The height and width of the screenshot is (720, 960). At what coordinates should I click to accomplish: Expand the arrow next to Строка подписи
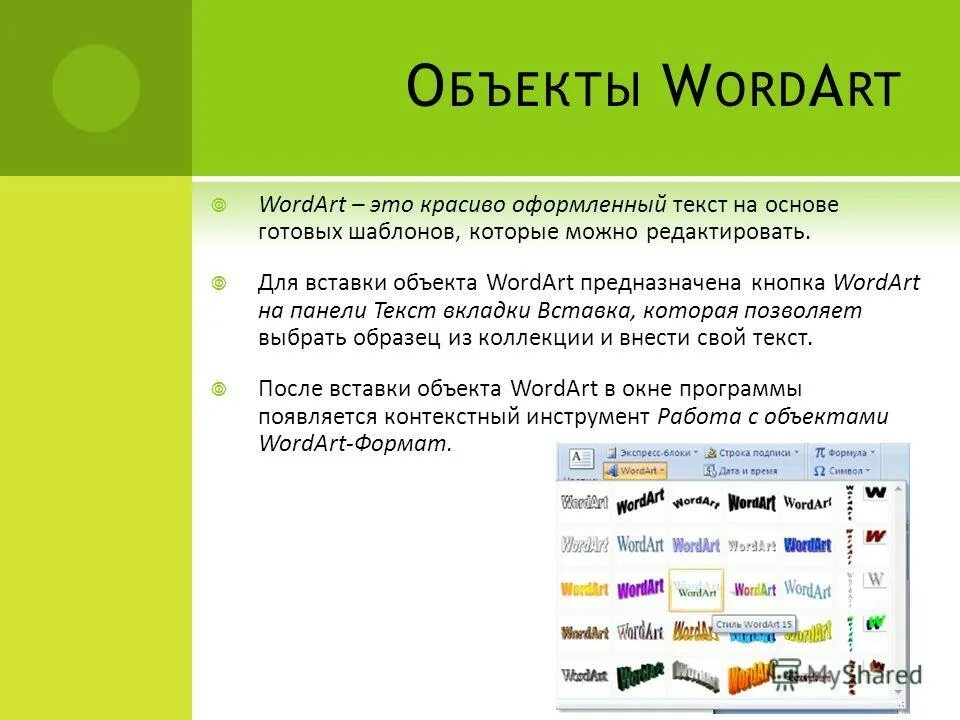[x=797, y=453]
